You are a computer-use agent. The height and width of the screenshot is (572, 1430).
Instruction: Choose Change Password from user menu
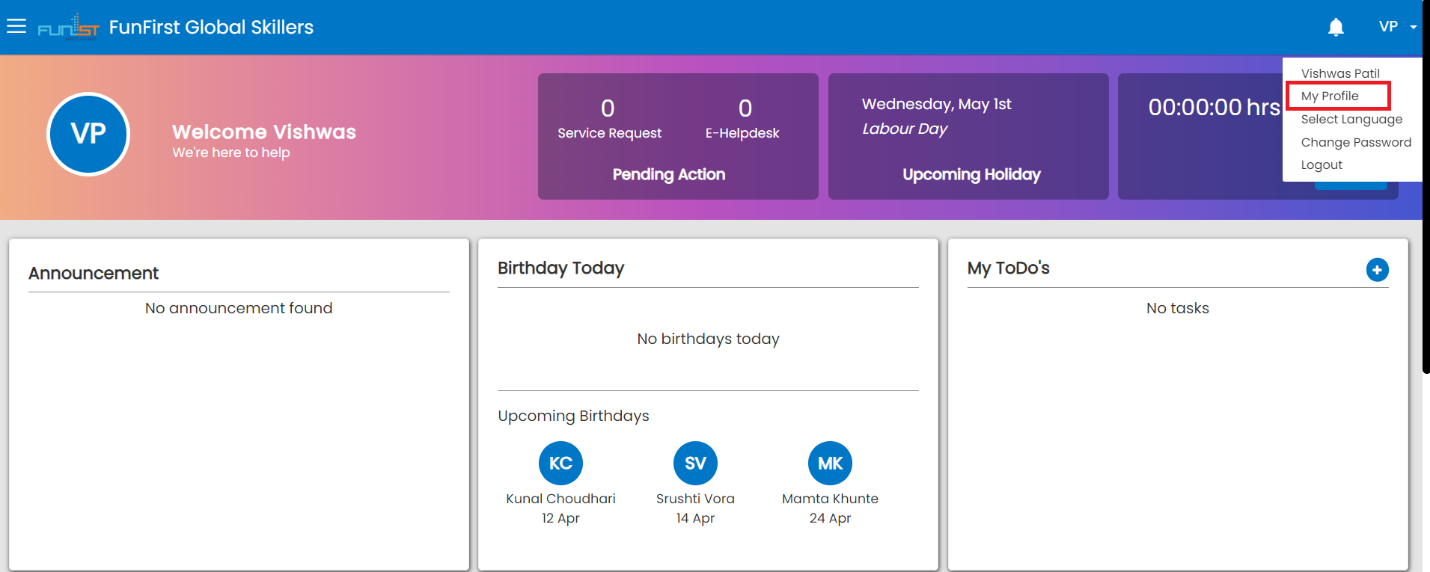coord(1355,142)
